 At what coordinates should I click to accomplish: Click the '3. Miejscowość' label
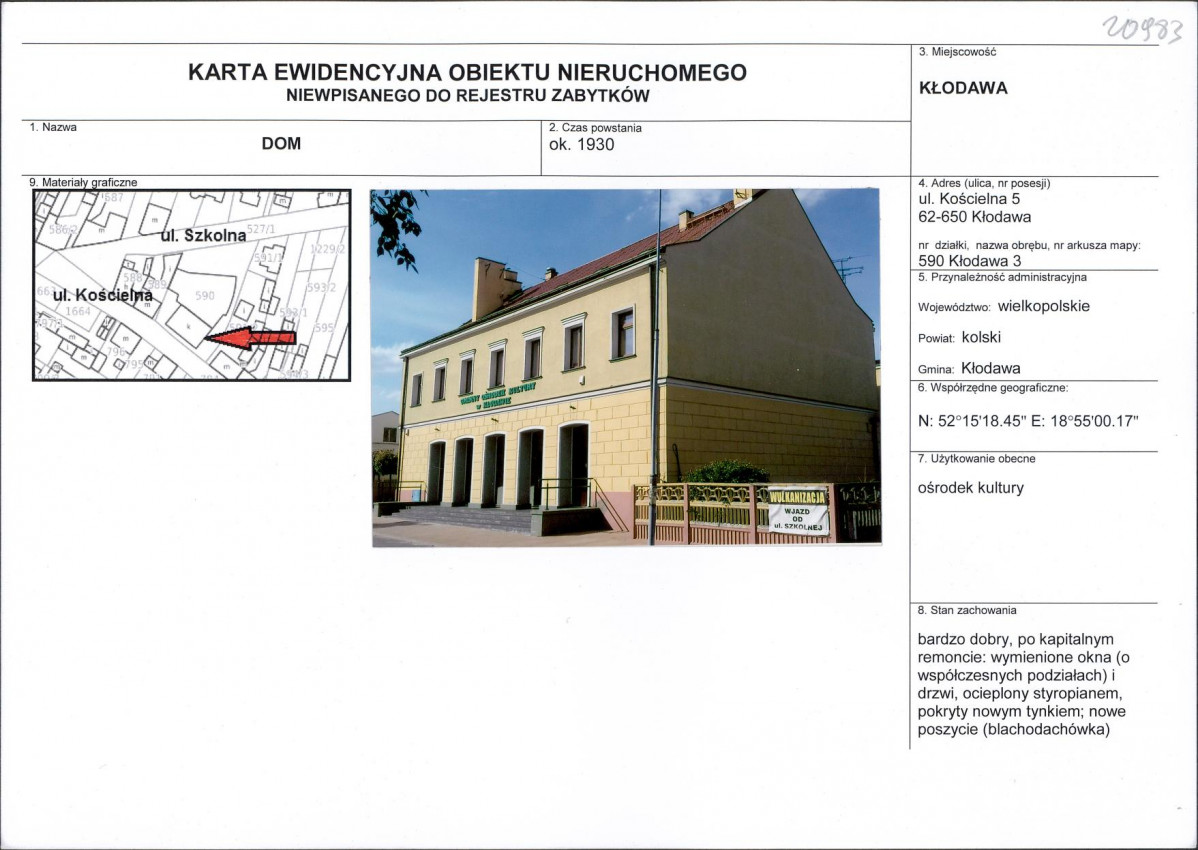pyautogui.click(x=957, y=52)
